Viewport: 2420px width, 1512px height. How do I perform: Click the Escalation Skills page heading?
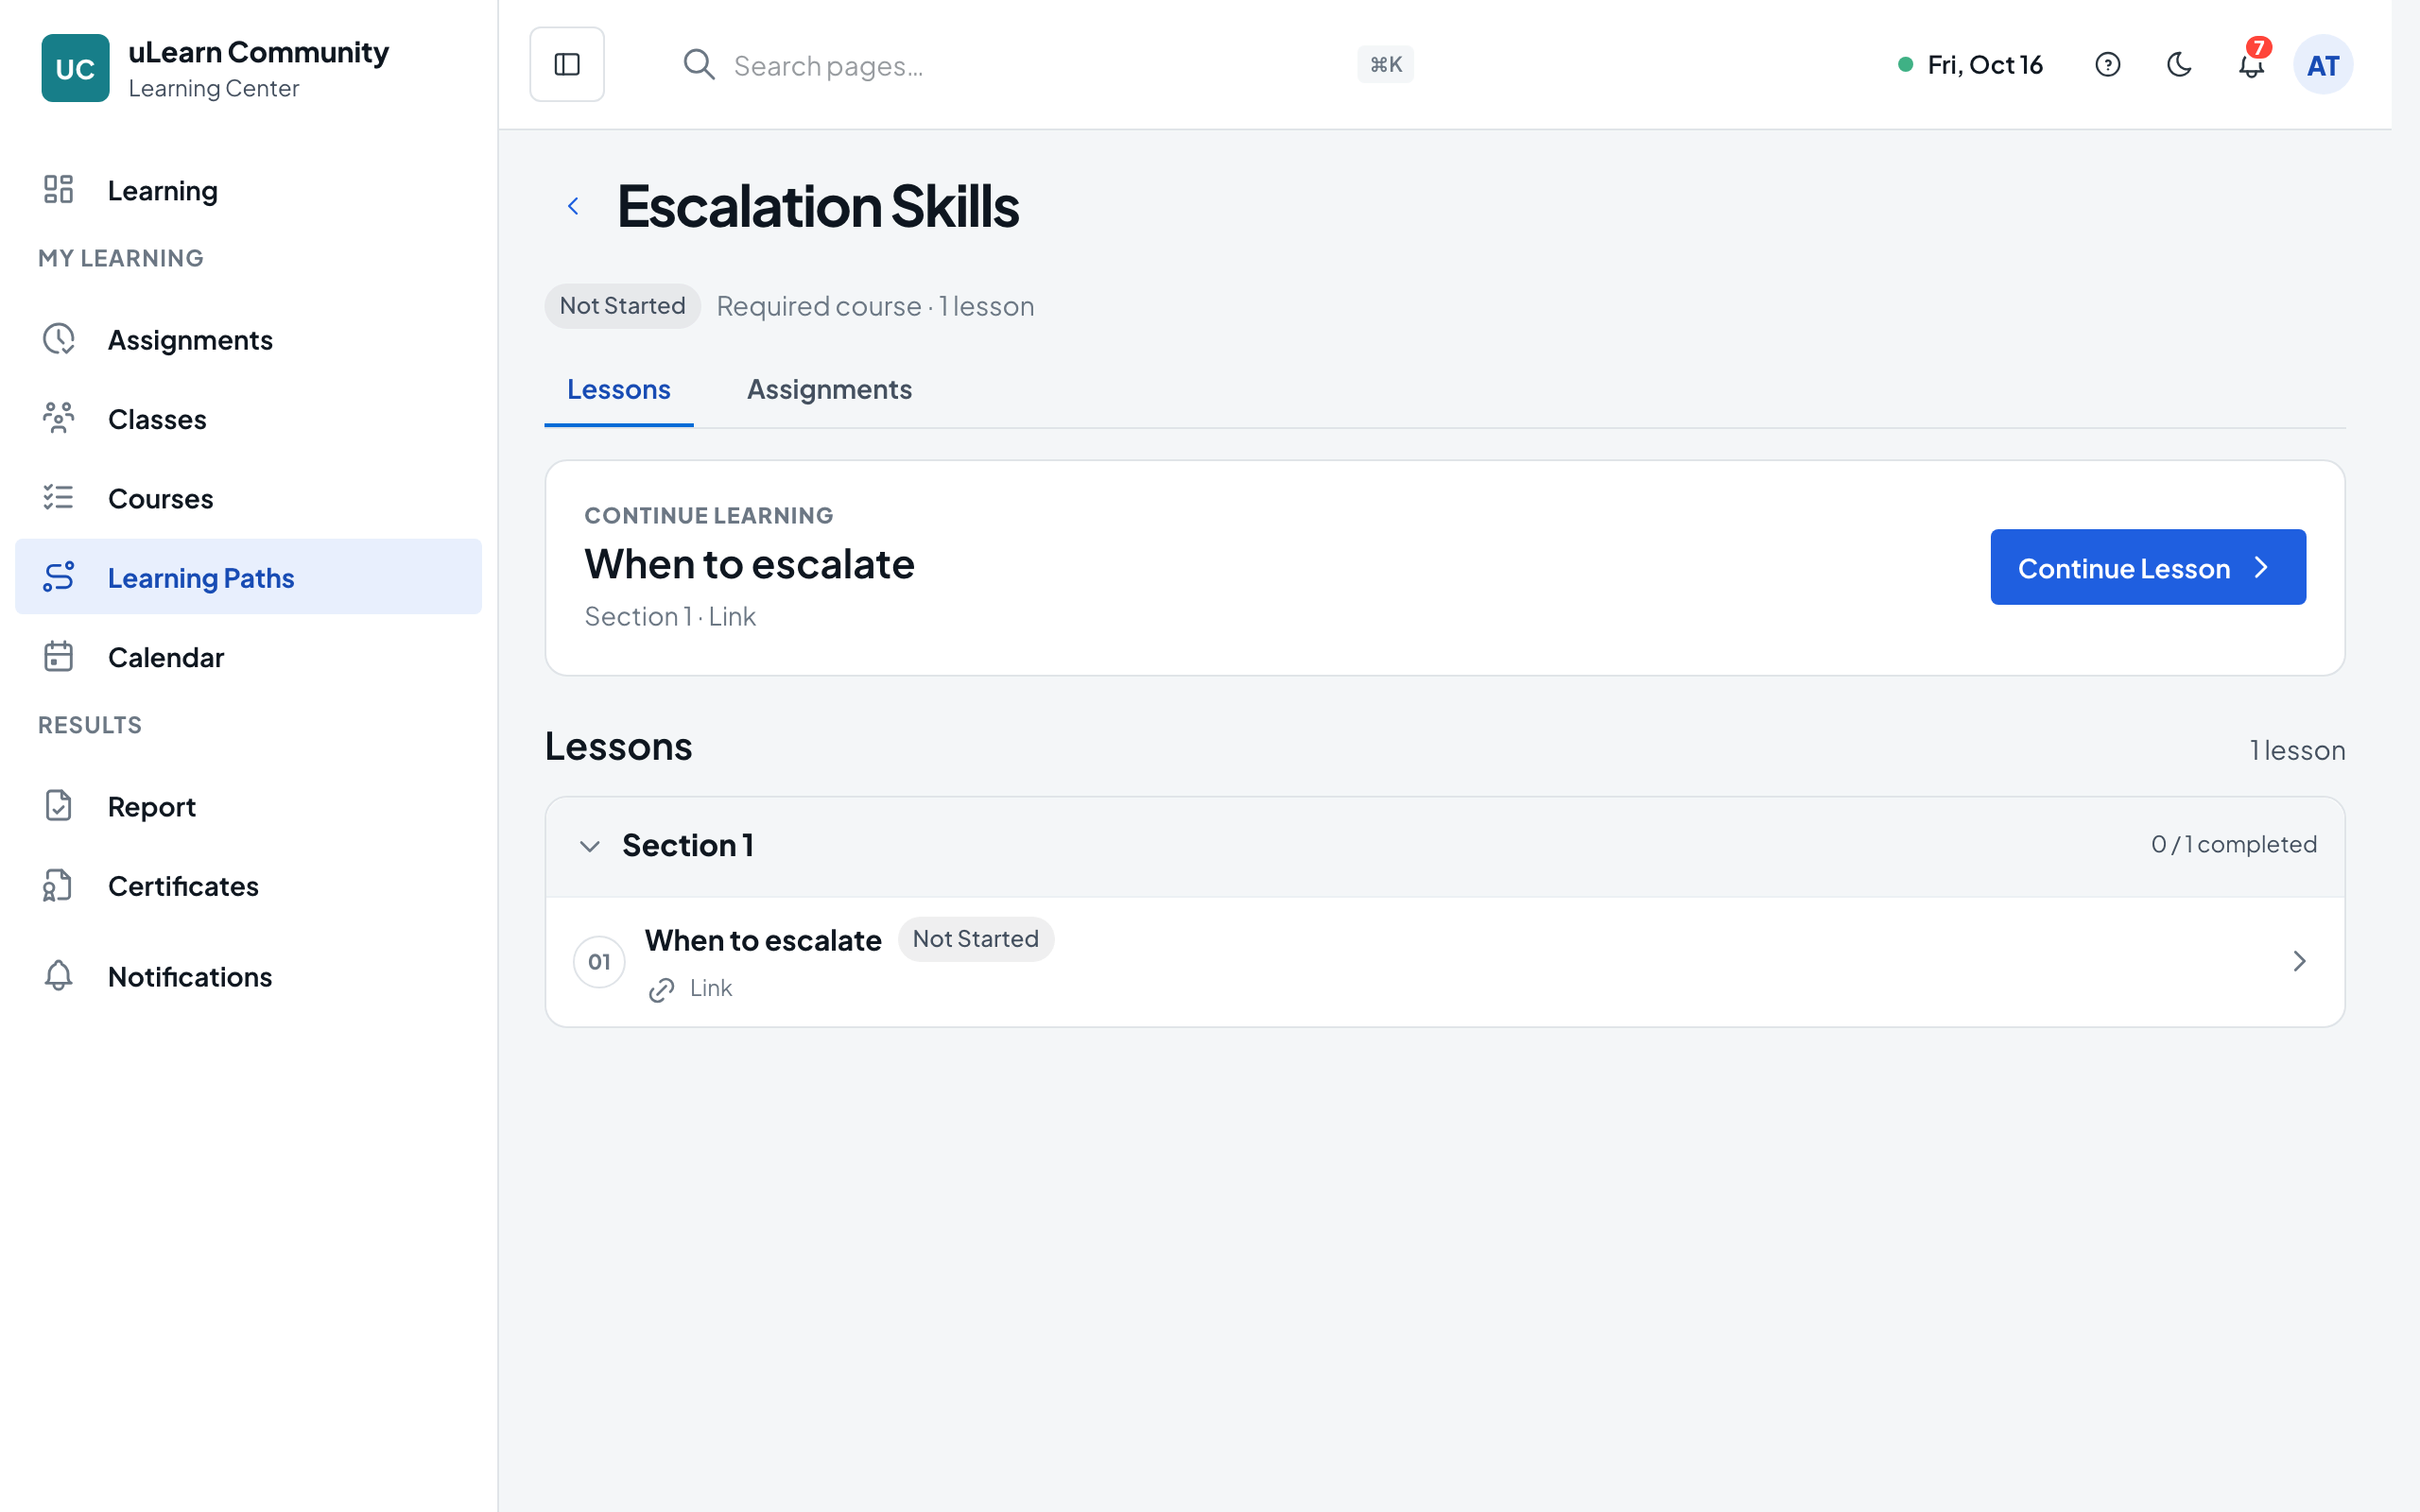point(817,206)
